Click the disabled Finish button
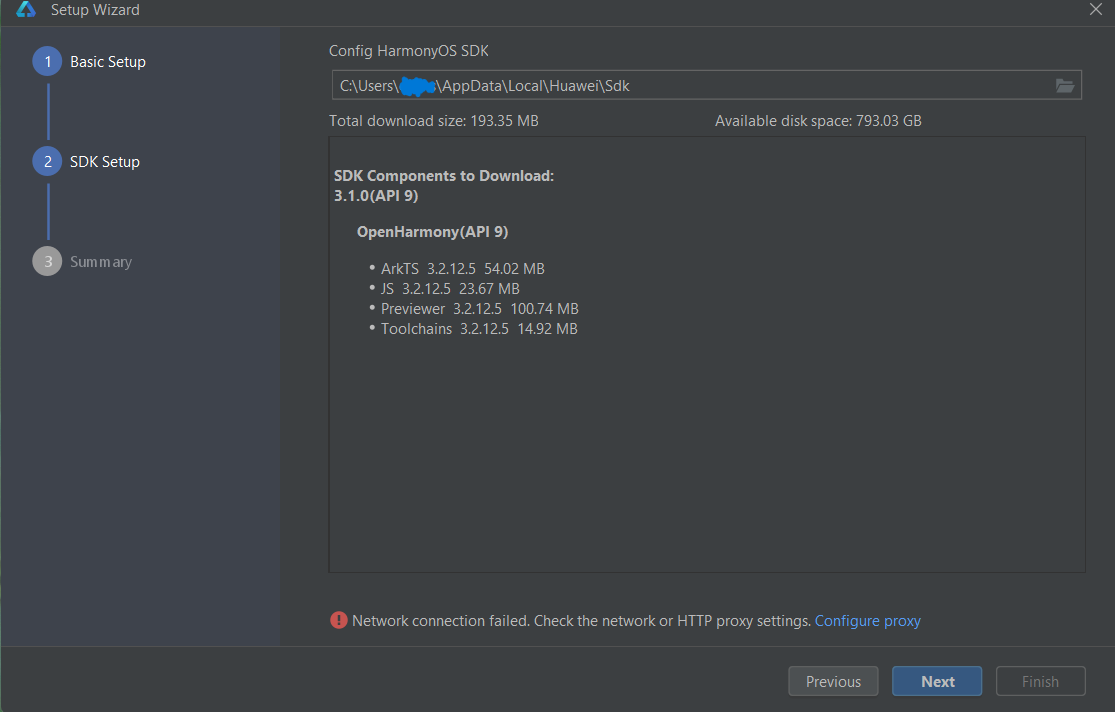 [1040, 681]
